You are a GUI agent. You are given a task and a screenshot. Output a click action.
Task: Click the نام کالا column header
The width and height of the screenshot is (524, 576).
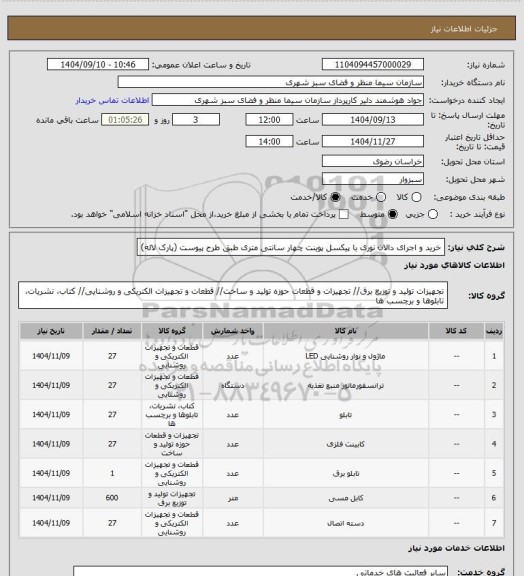pyautogui.click(x=346, y=331)
